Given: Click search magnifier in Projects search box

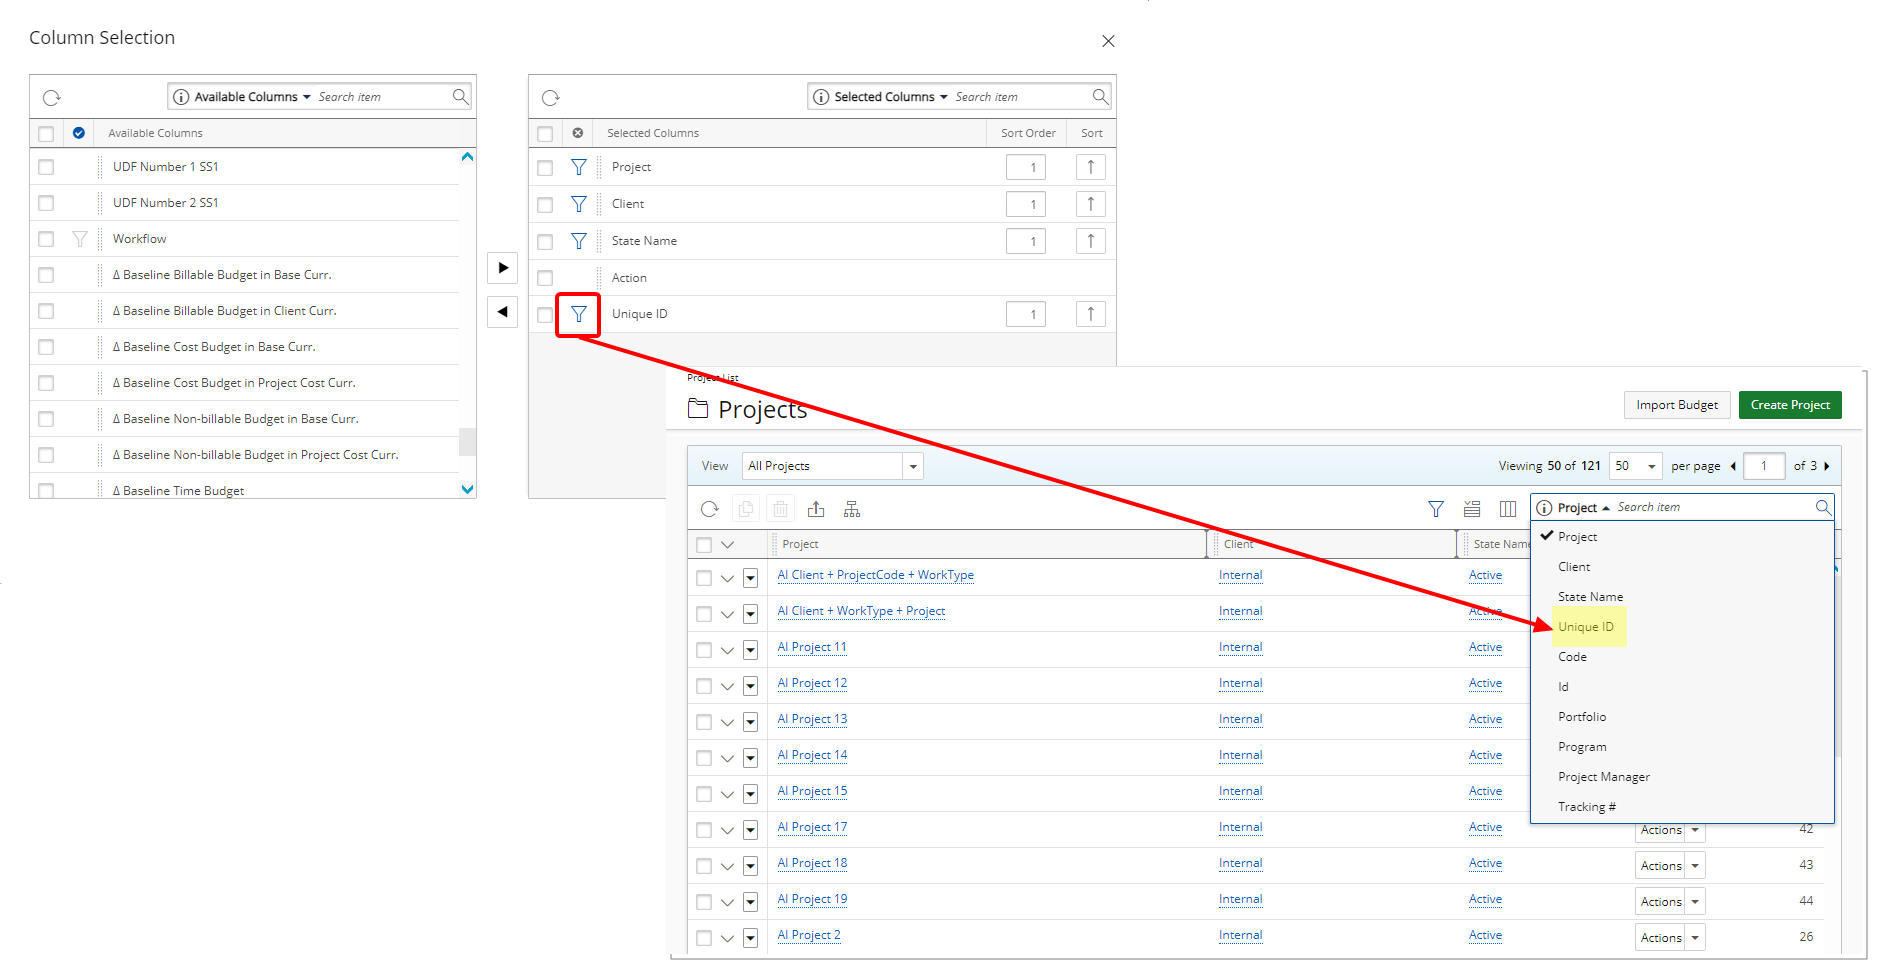Looking at the screenshot, I should coord(1823,507).
